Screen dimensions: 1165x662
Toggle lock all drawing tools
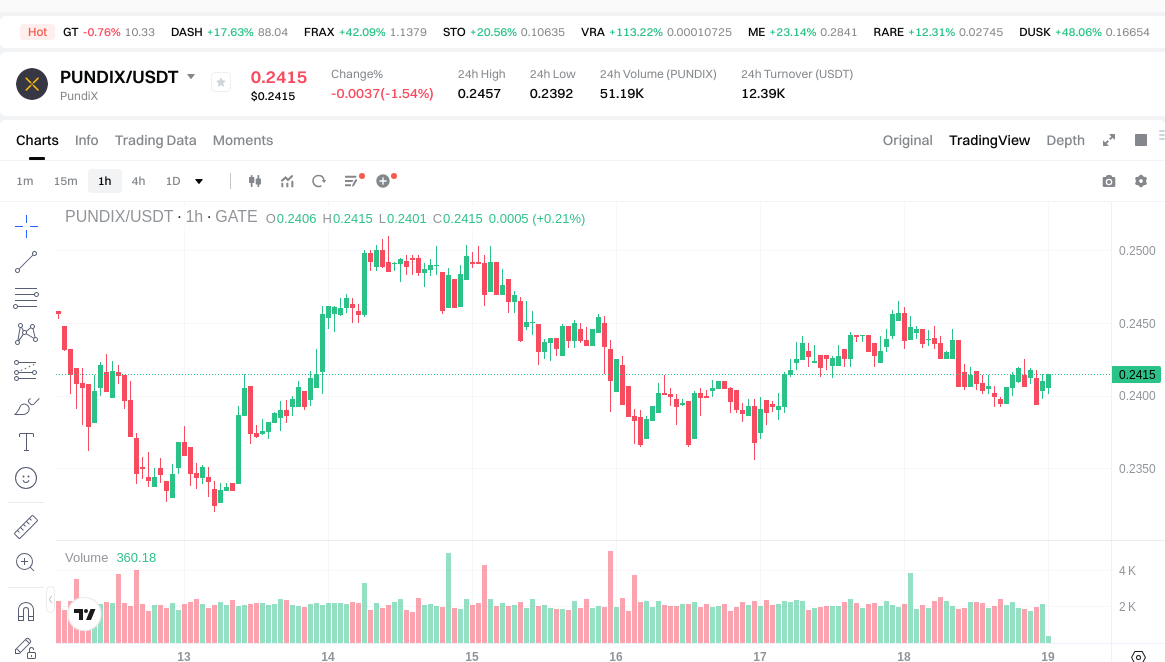pos(26,648)
